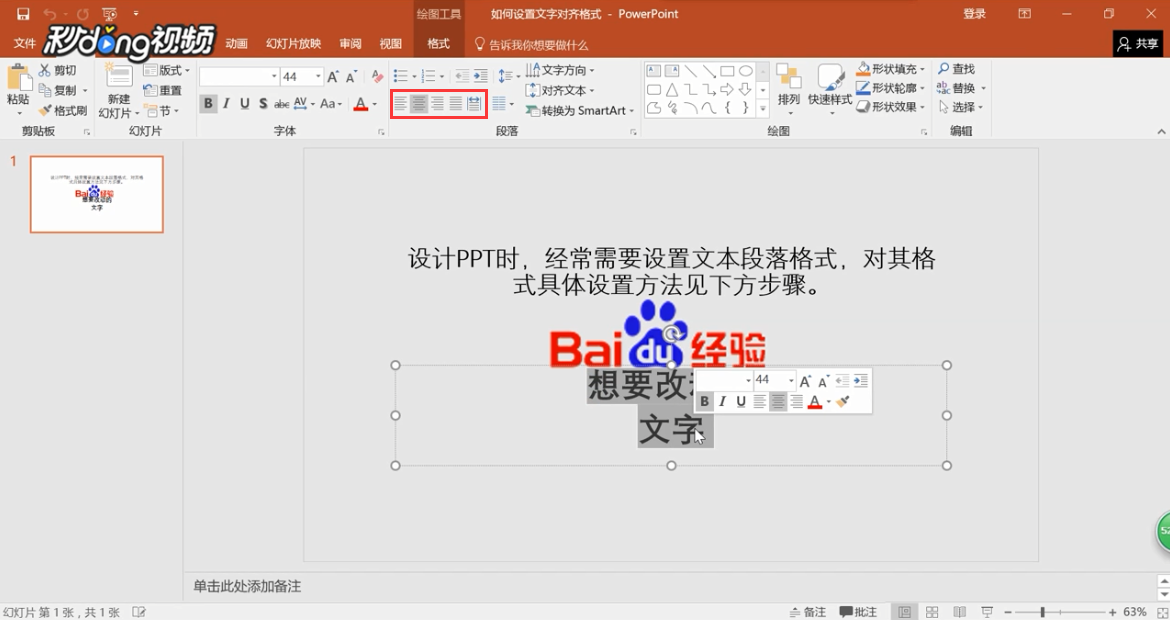Viewport: 1170px width, 620px height.
Task: Open the font name dropdown in ribbon
Action: click(x=274, y=77)
